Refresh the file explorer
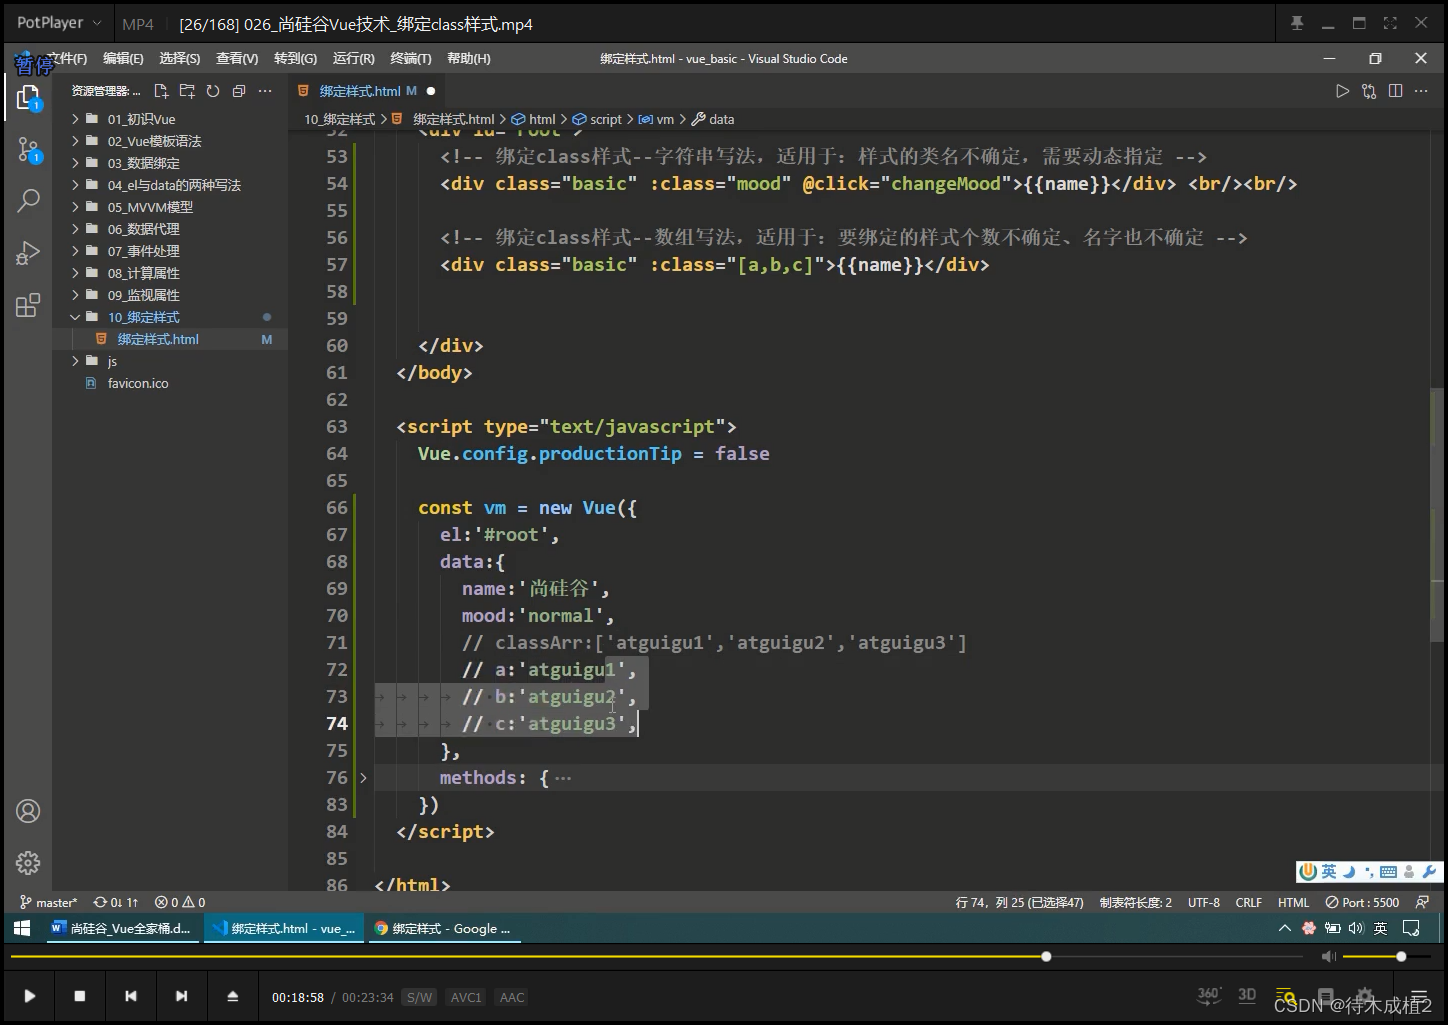The width and height of the screenshot is (1448, 1025). tap(213, 91)
